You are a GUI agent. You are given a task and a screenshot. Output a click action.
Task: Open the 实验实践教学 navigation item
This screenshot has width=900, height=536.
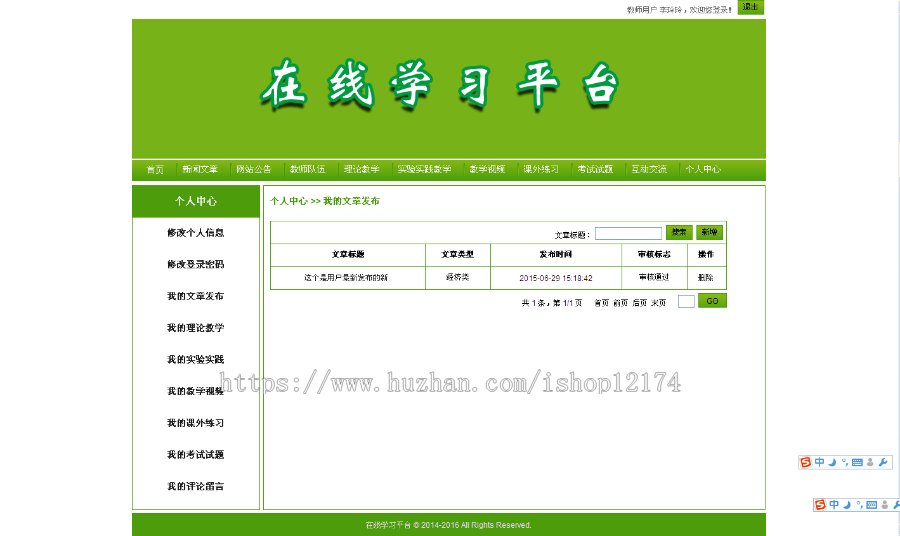click(425, 169)
